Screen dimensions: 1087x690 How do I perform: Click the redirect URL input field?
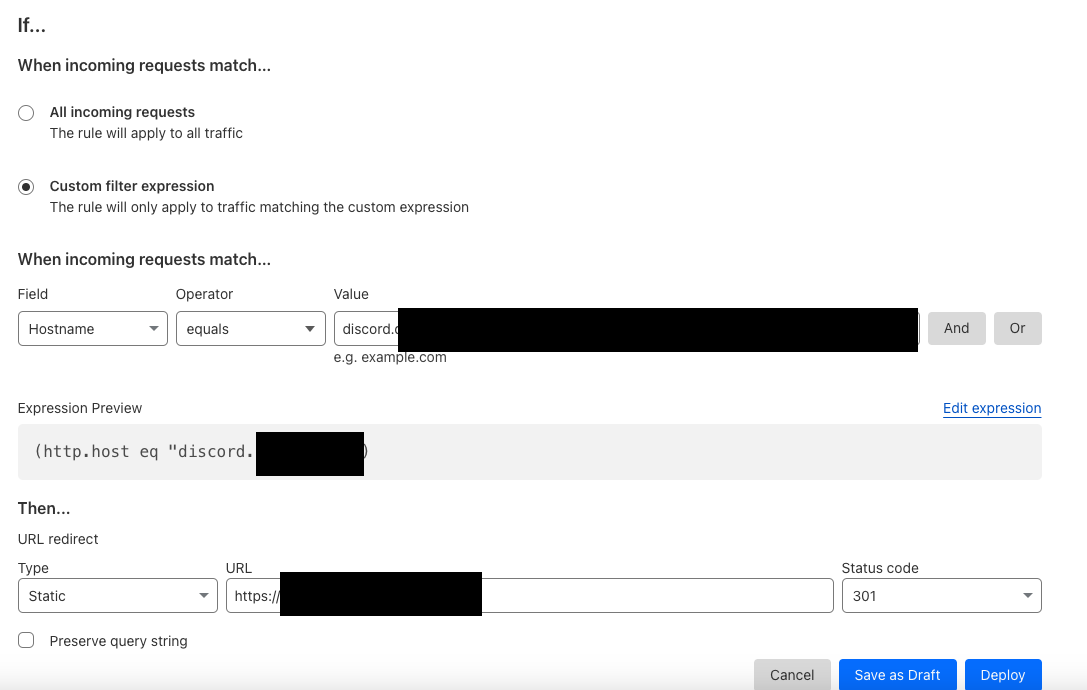click(530, 596)
